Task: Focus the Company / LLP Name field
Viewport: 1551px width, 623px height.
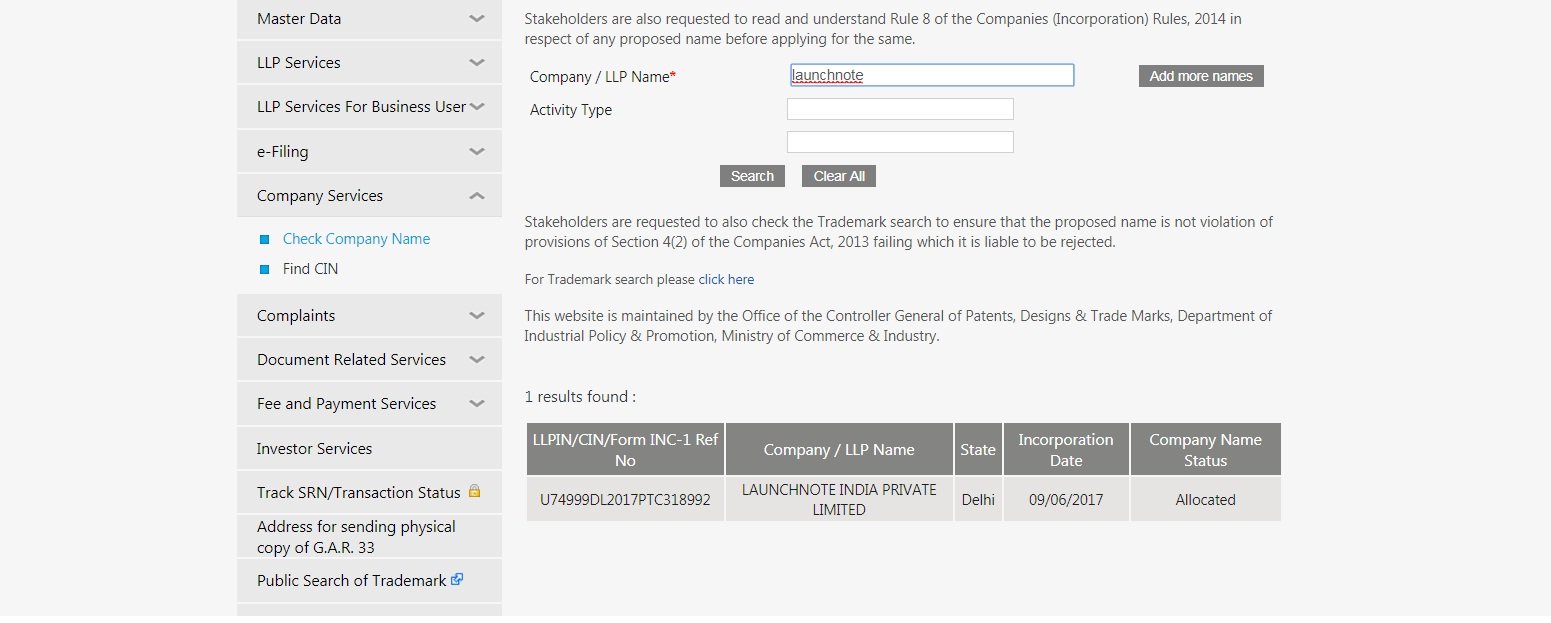Action: coord(931,75)
